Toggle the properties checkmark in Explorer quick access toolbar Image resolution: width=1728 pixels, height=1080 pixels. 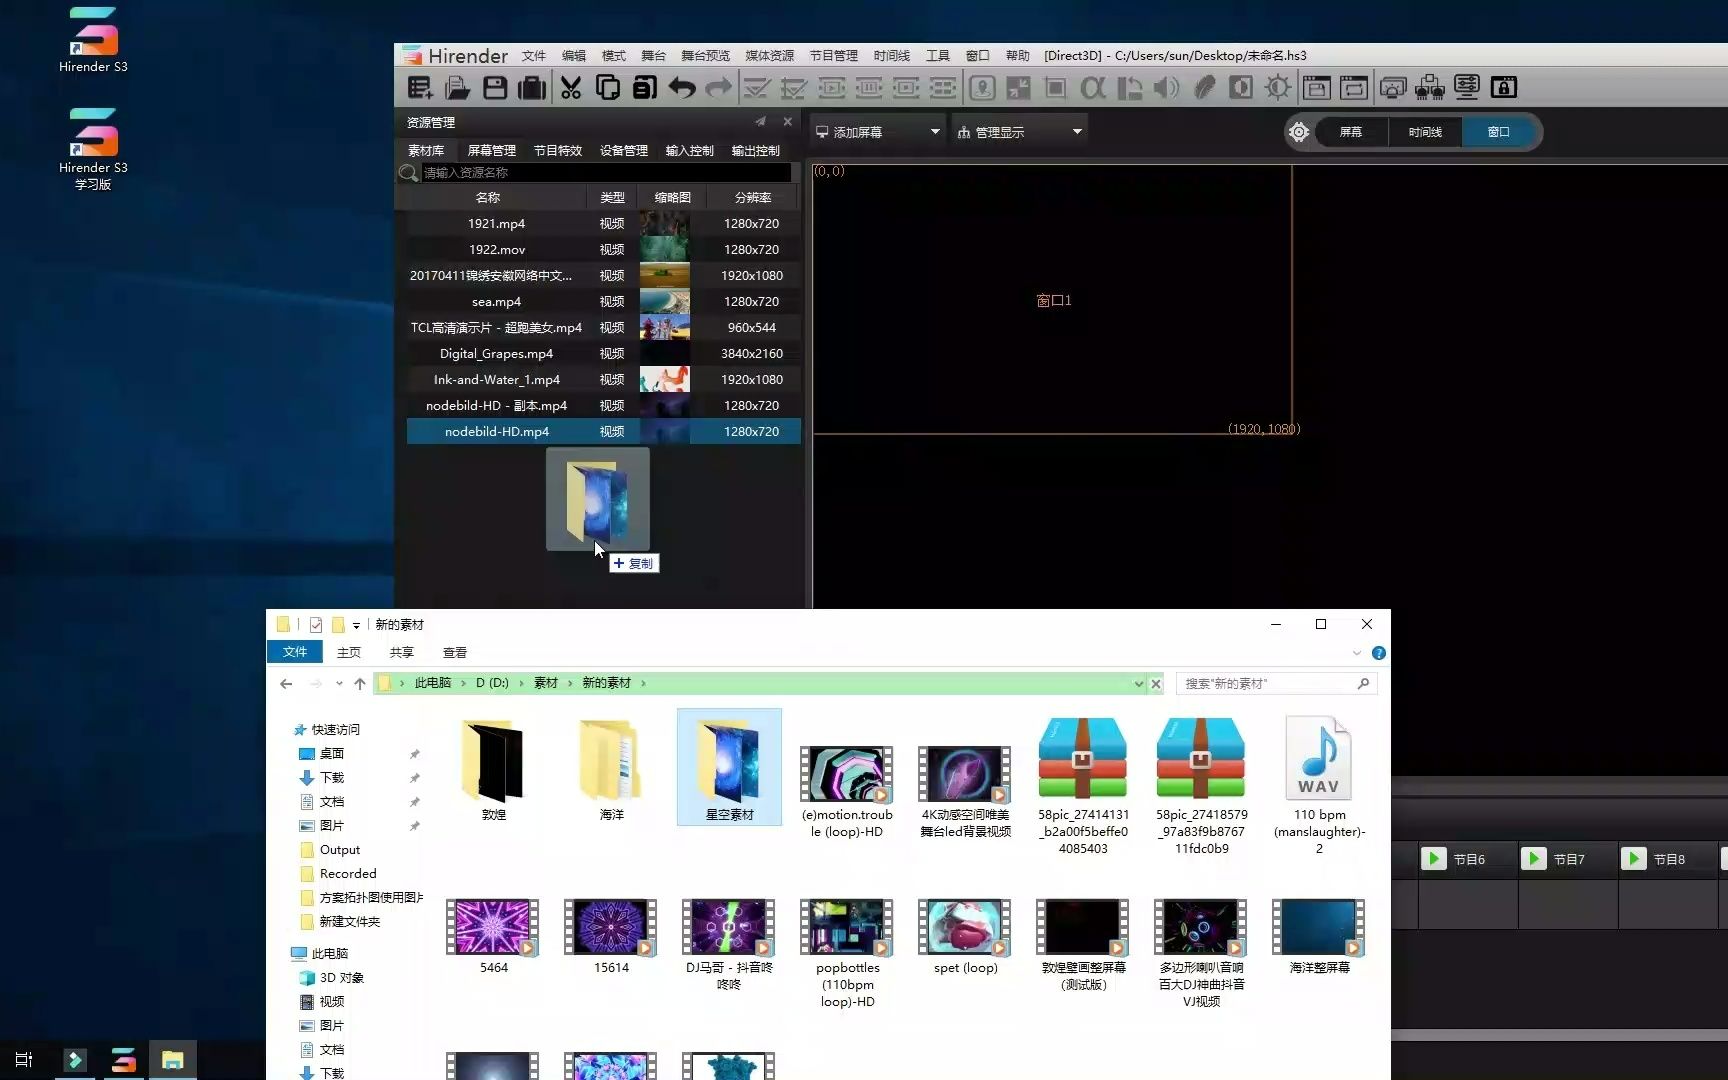click(x=316, y=625)
